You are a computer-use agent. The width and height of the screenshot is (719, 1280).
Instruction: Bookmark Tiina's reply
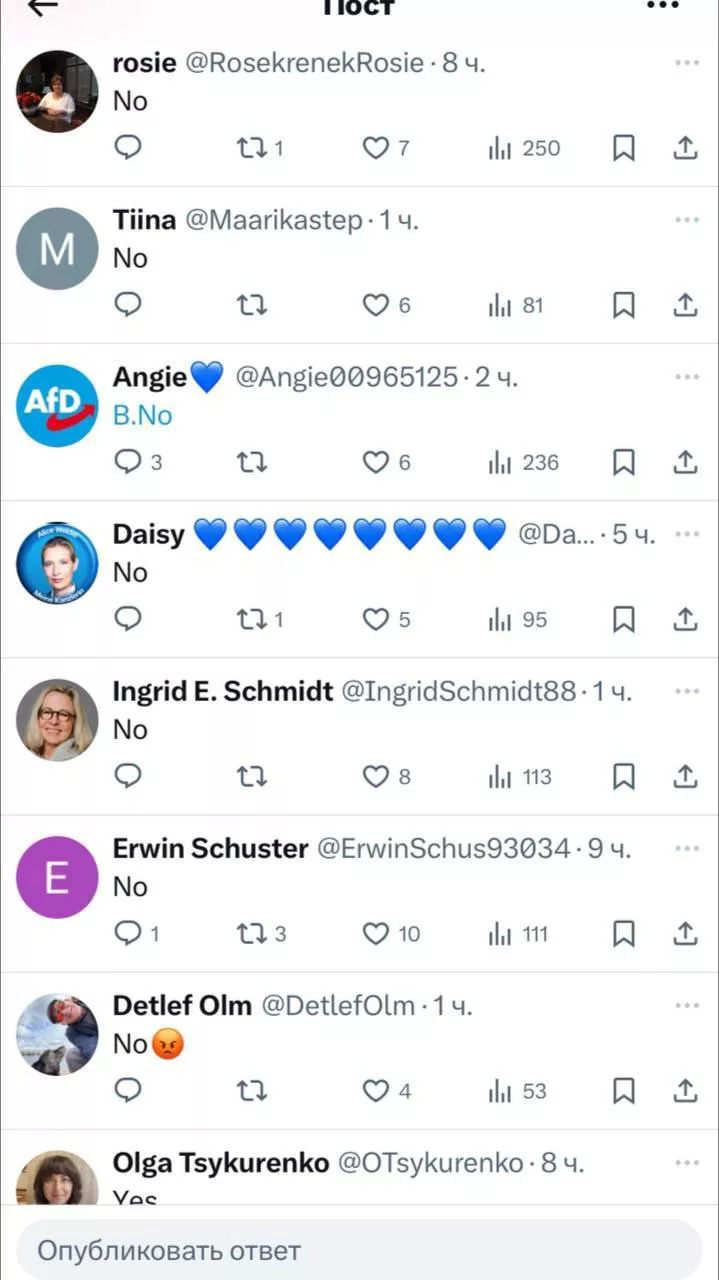point(623,305)
